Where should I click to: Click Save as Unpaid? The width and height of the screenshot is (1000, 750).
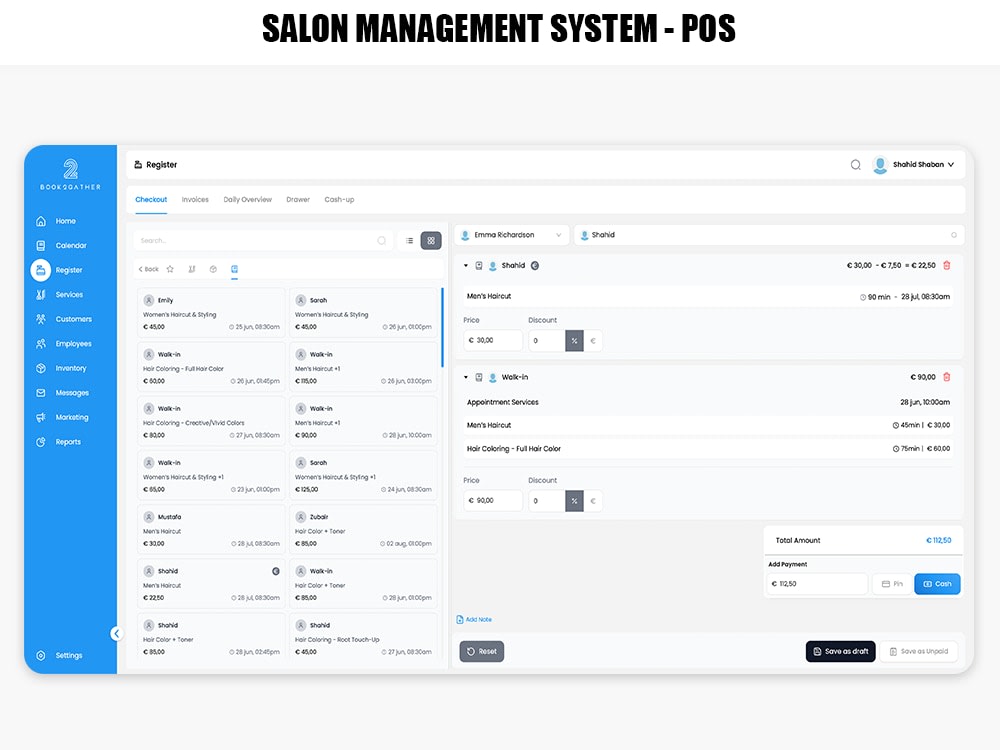[x=918, y=652]
